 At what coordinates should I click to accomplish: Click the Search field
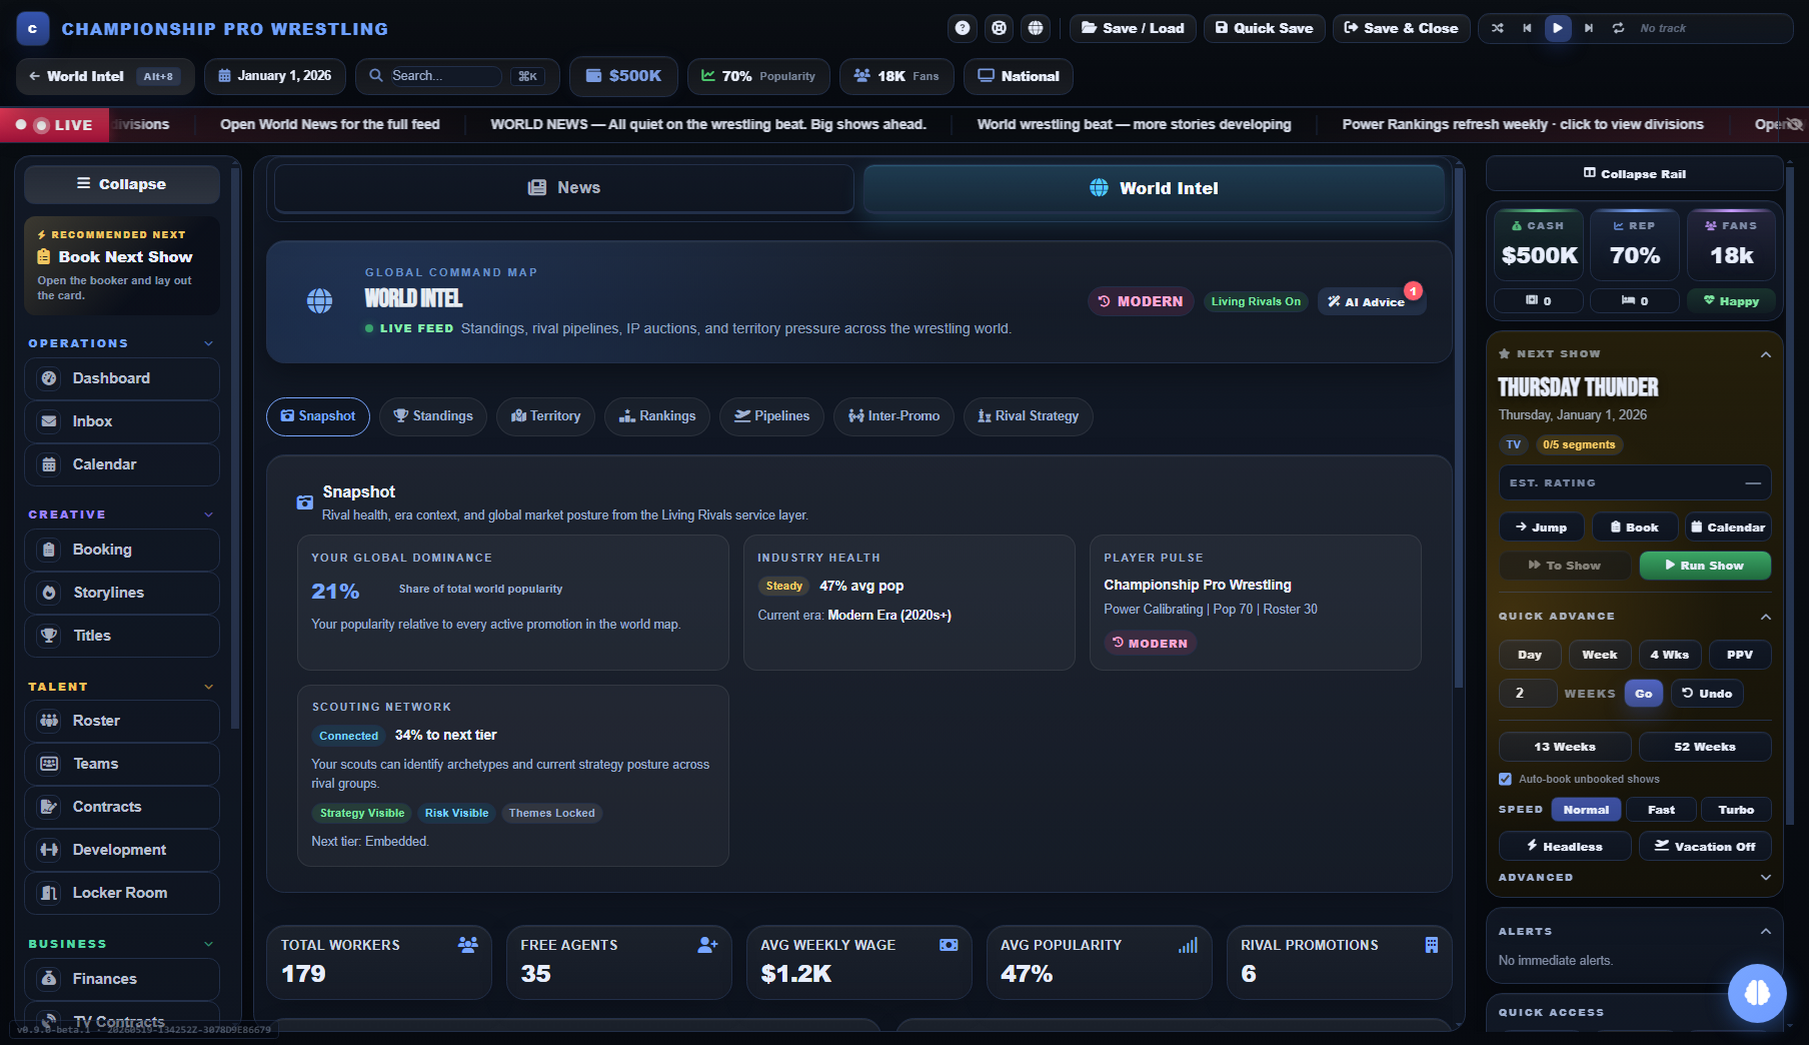[445, 76]
